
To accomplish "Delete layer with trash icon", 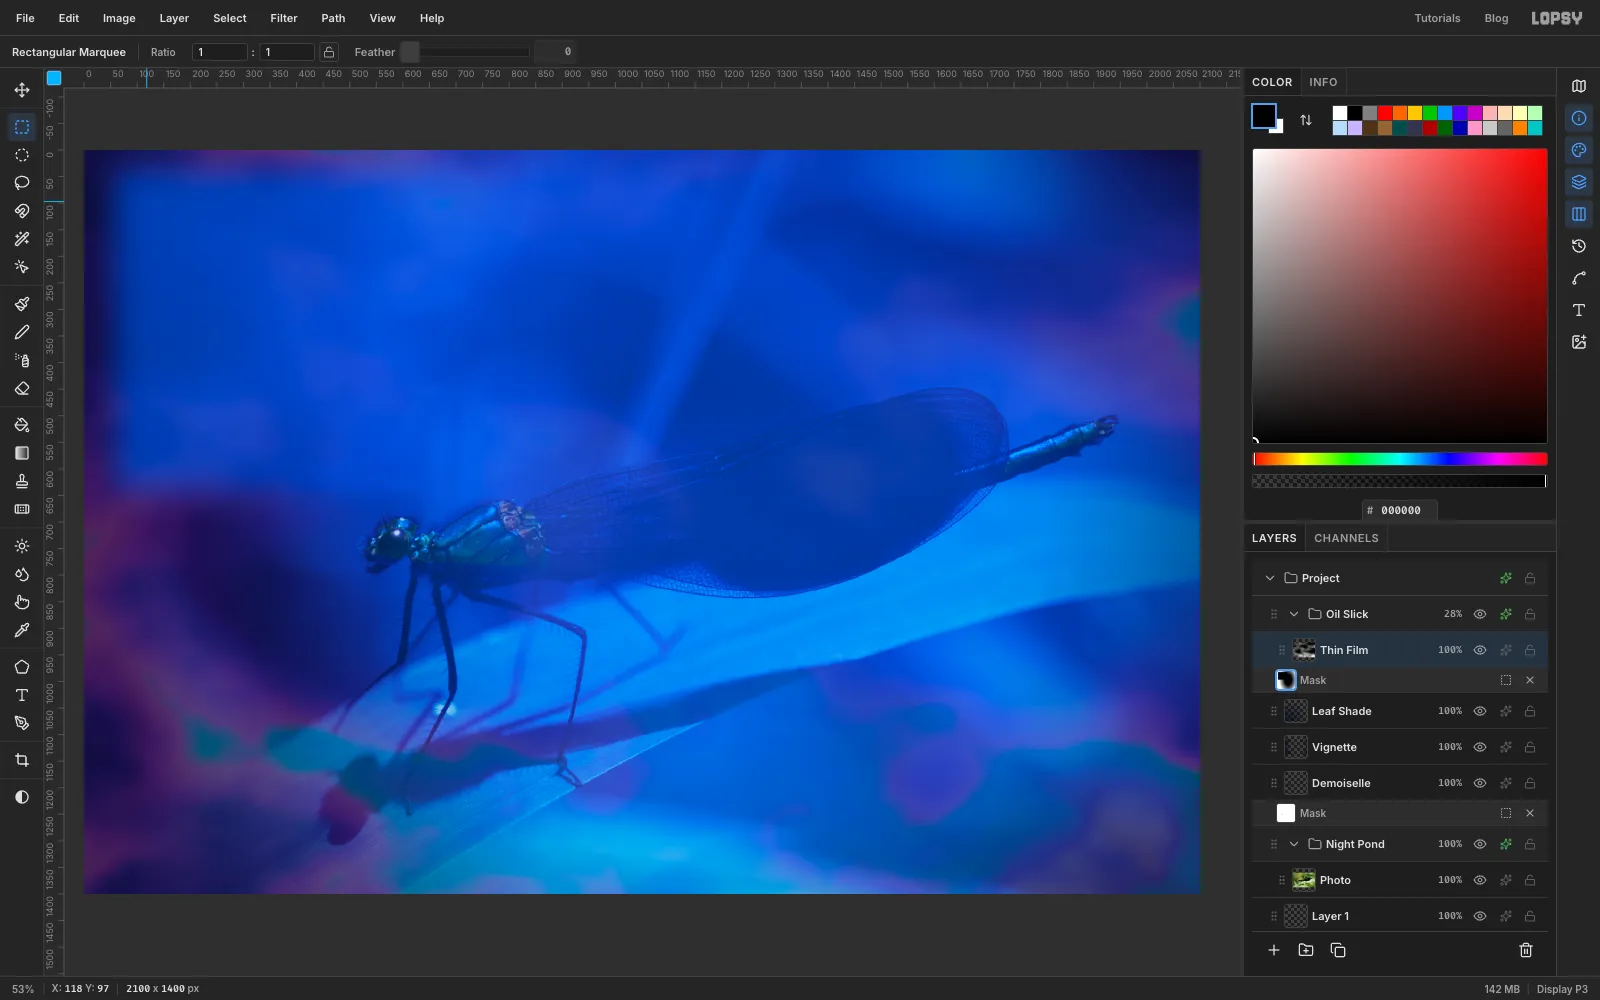I will (1526, 950).
